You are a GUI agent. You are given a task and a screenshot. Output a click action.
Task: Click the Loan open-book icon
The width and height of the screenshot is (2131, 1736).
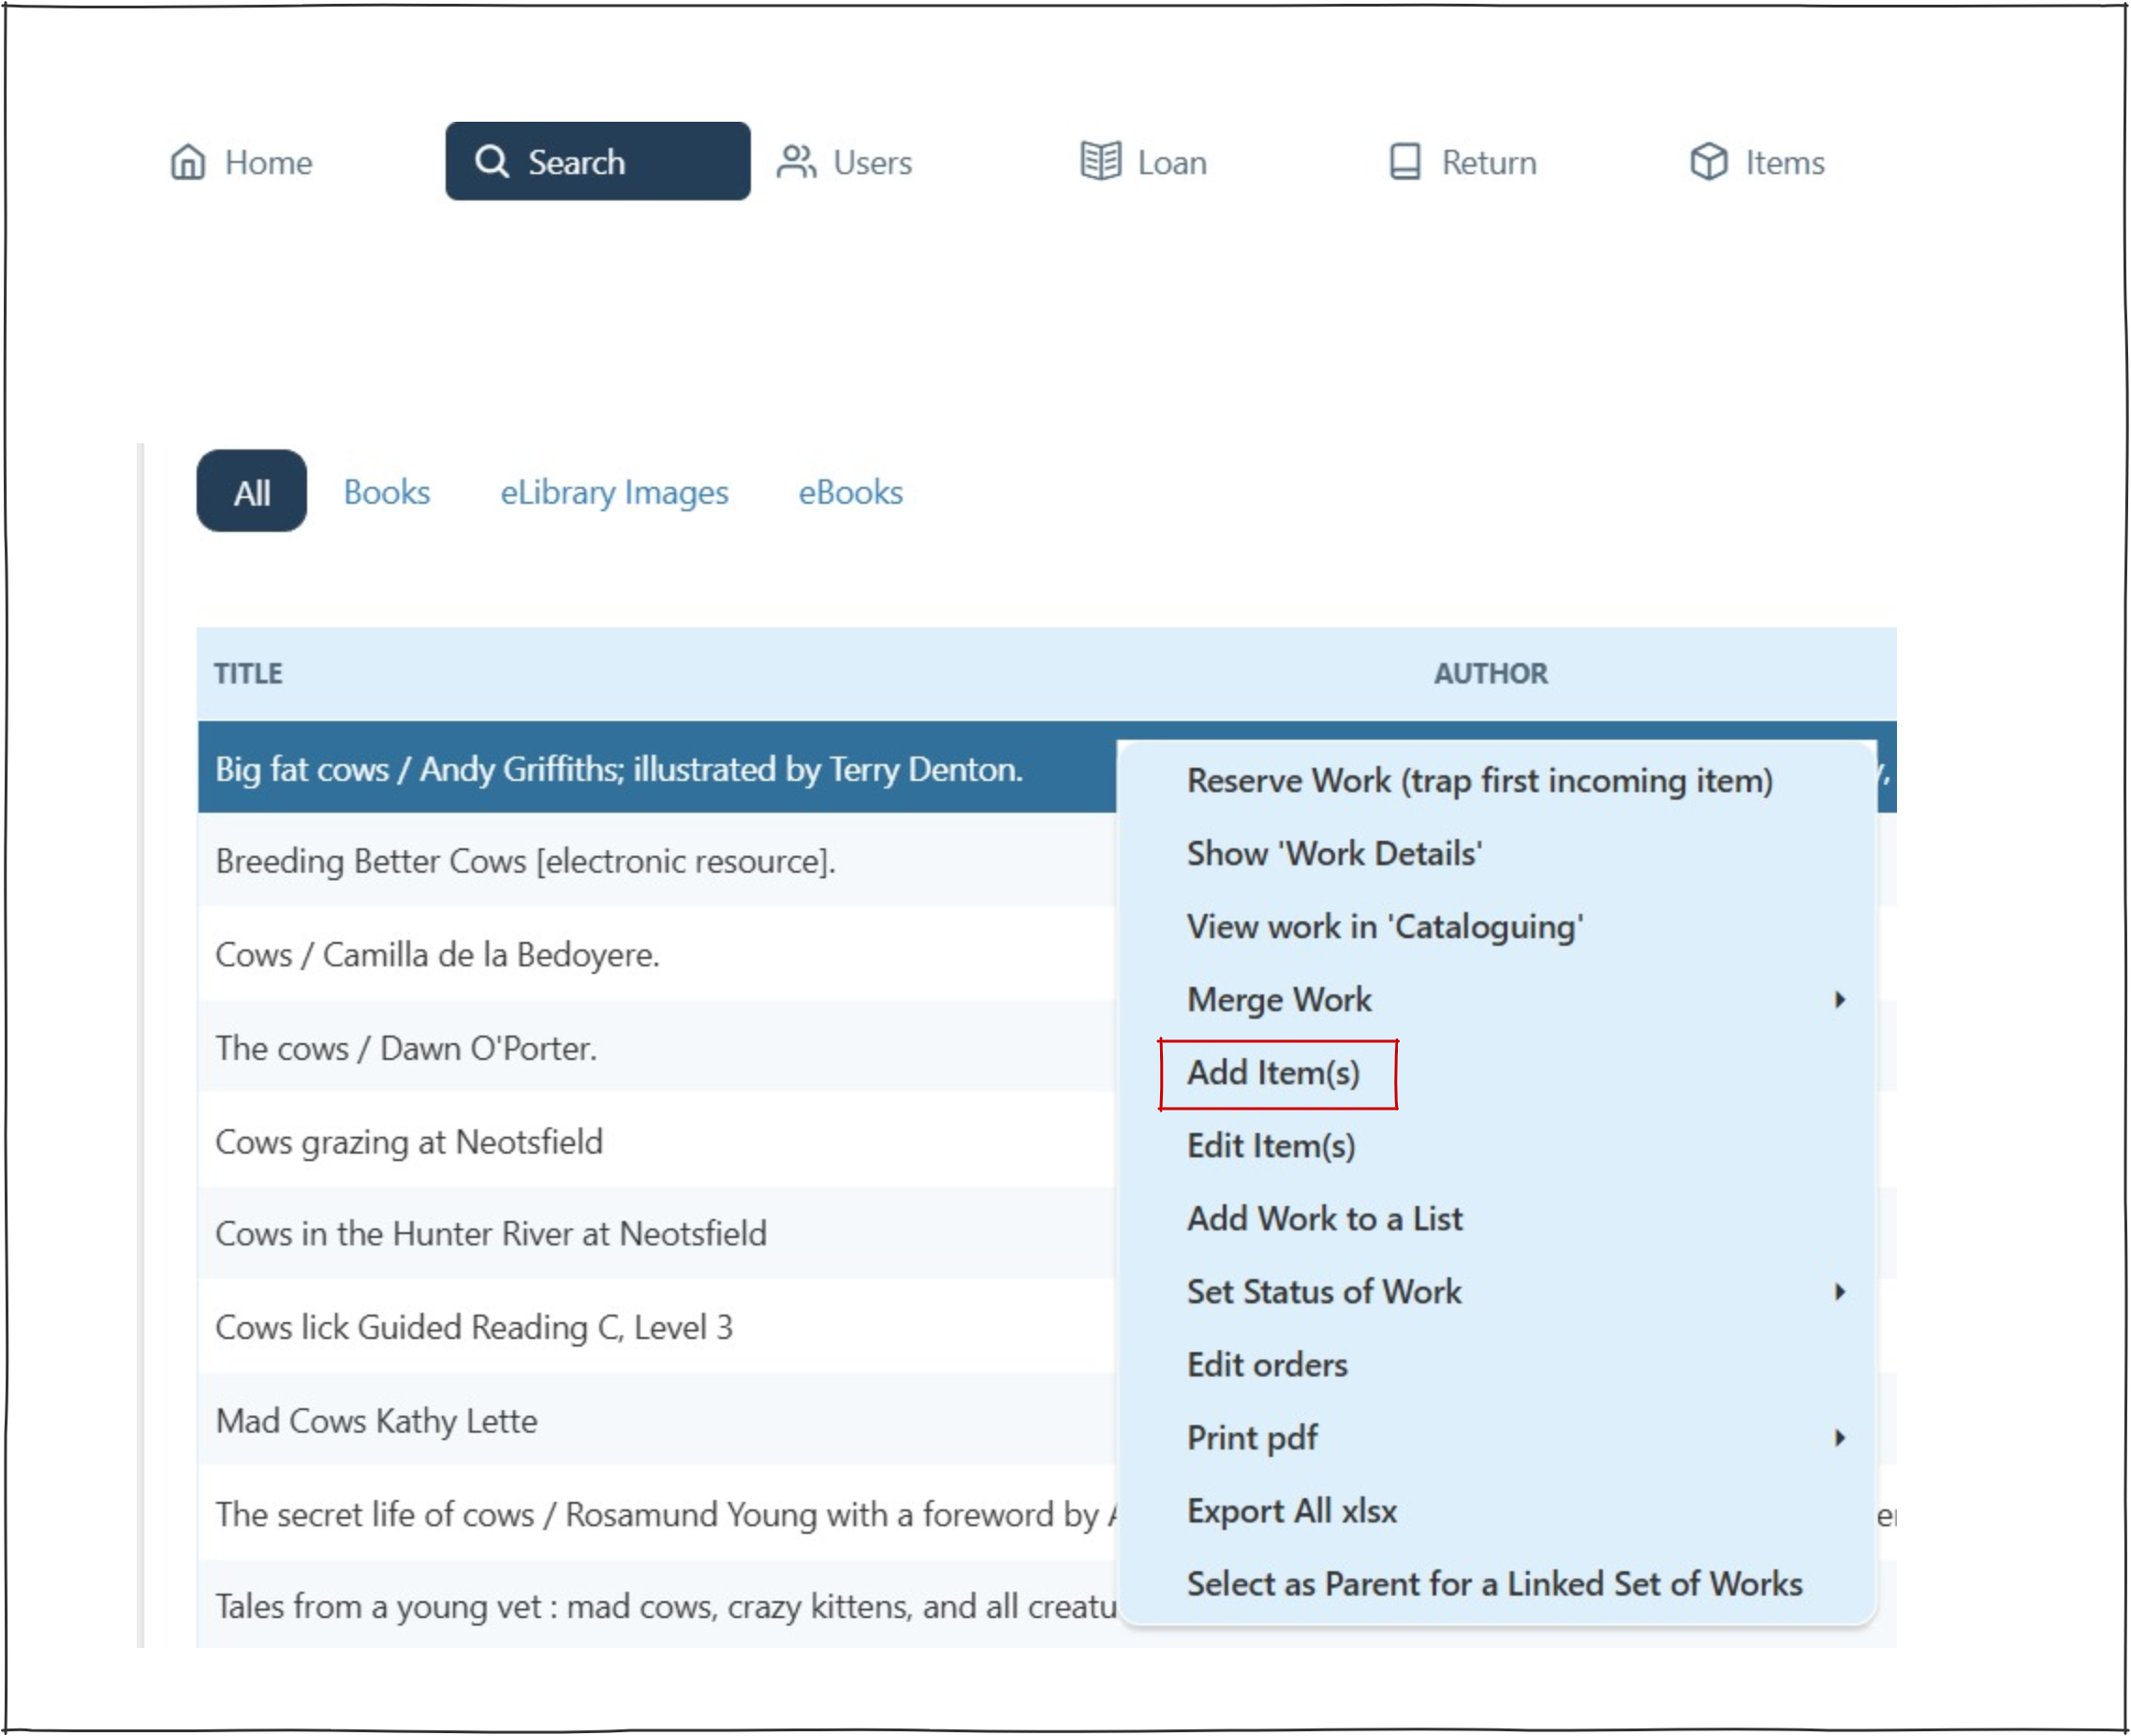tap(1100, 161)
